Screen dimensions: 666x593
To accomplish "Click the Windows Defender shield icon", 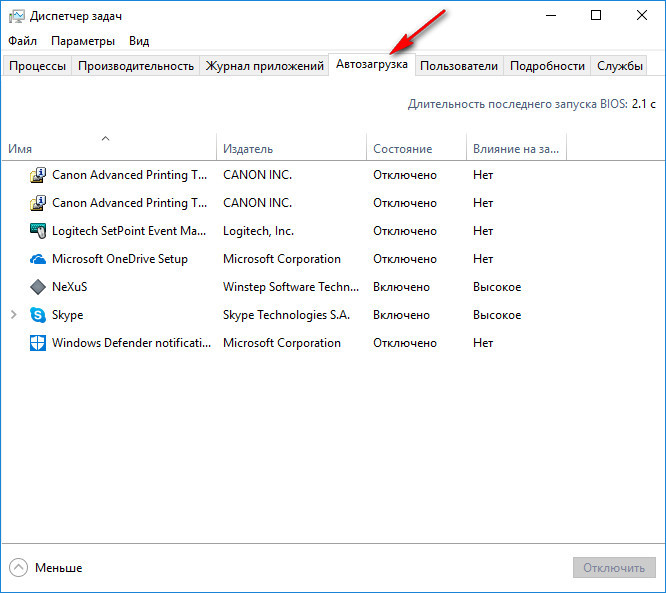I will pyautogui.click(x=38, y=343).
